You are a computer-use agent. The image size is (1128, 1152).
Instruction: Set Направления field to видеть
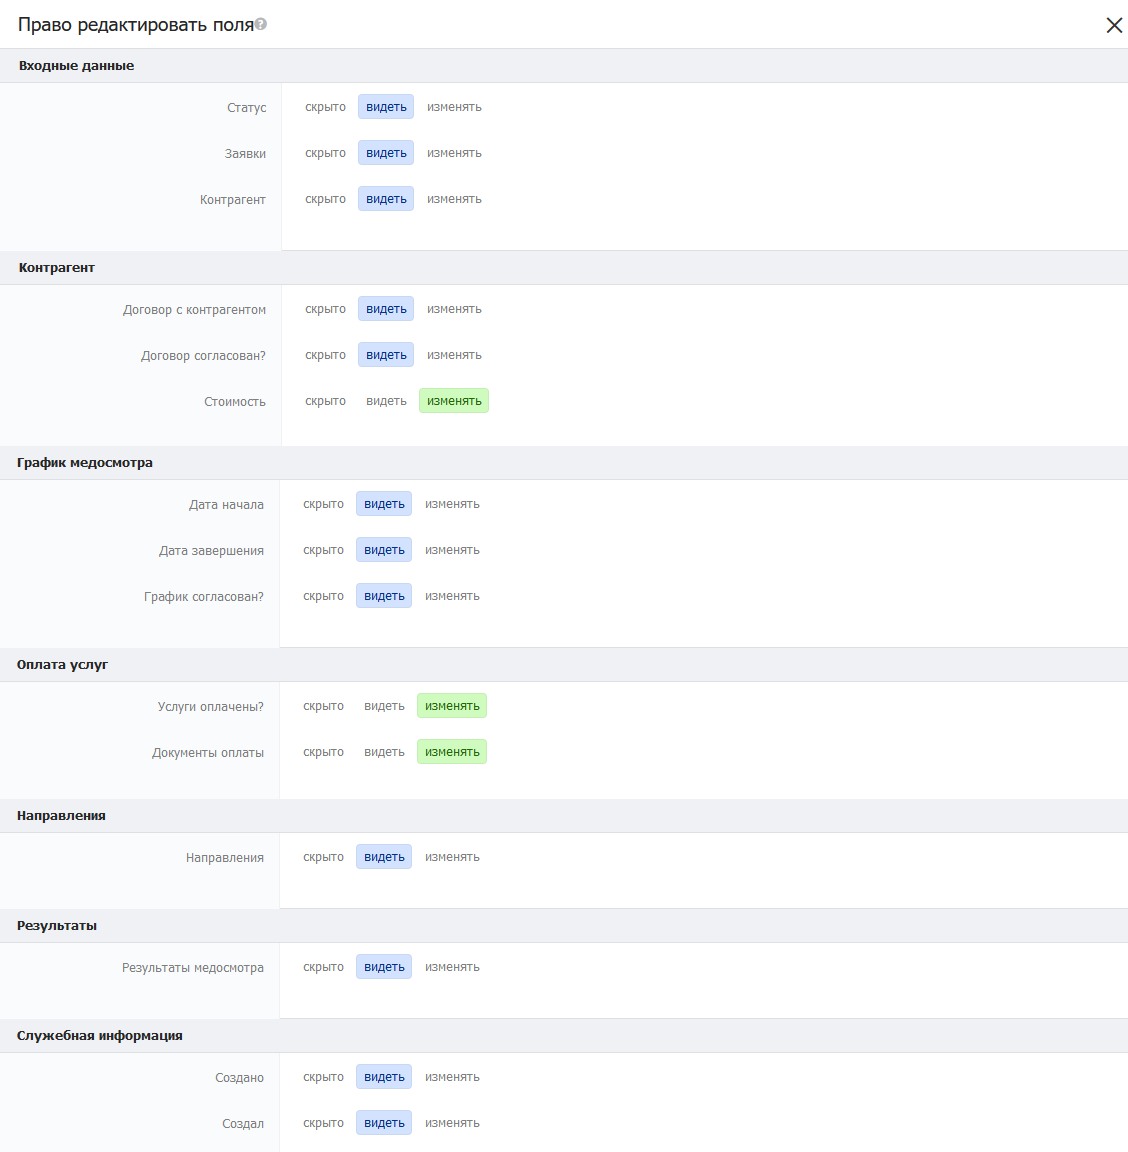(384, 857)
